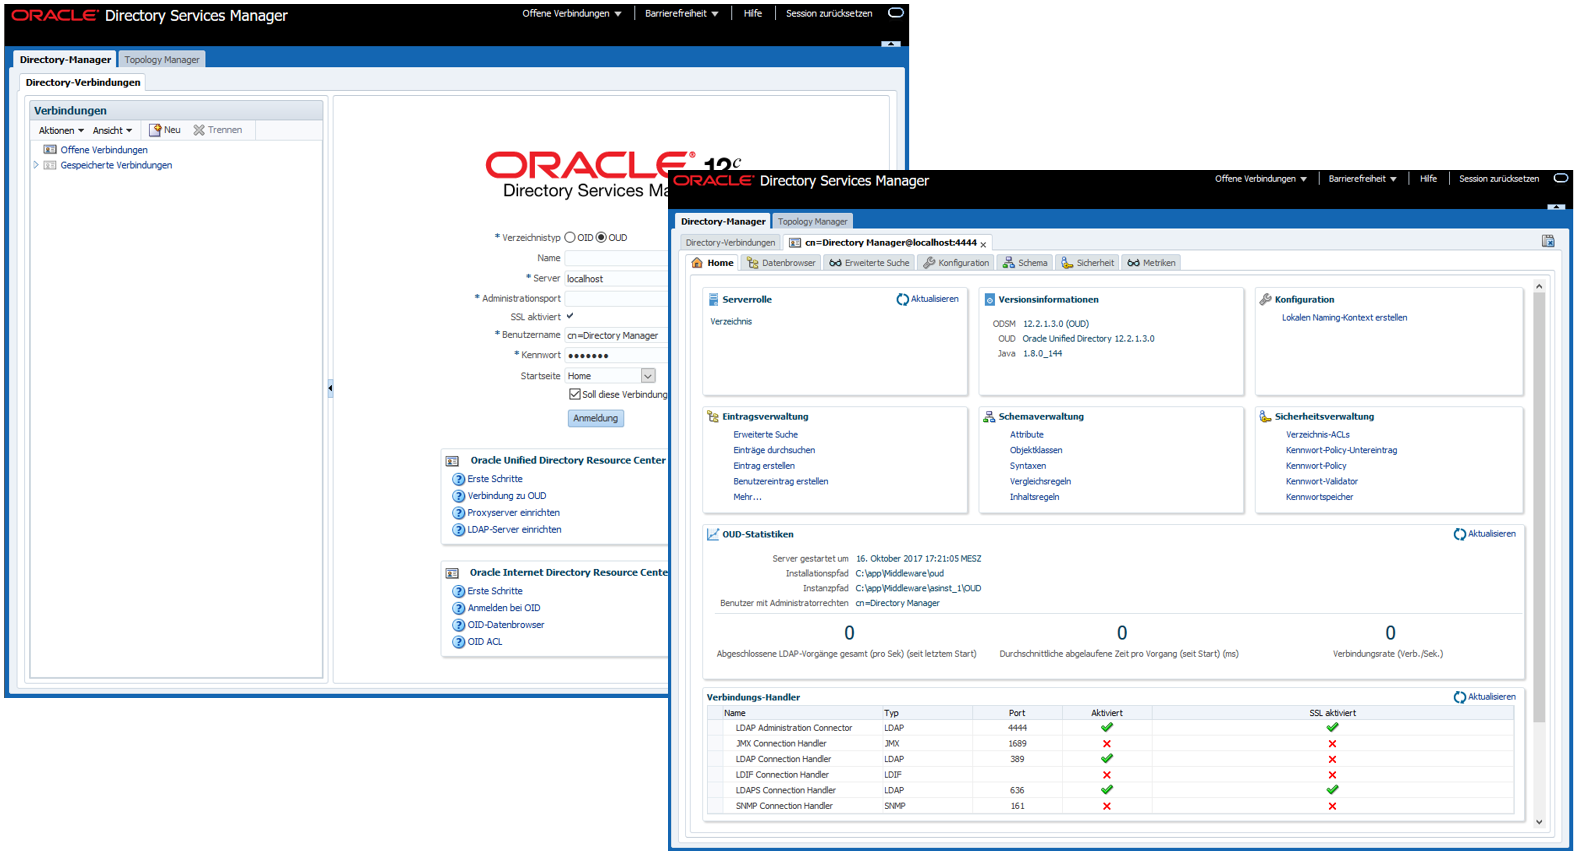1577x857 pixels.
Task: Click help icon beside OID-Datenbrowser
Action: click(x=459, y=625)
